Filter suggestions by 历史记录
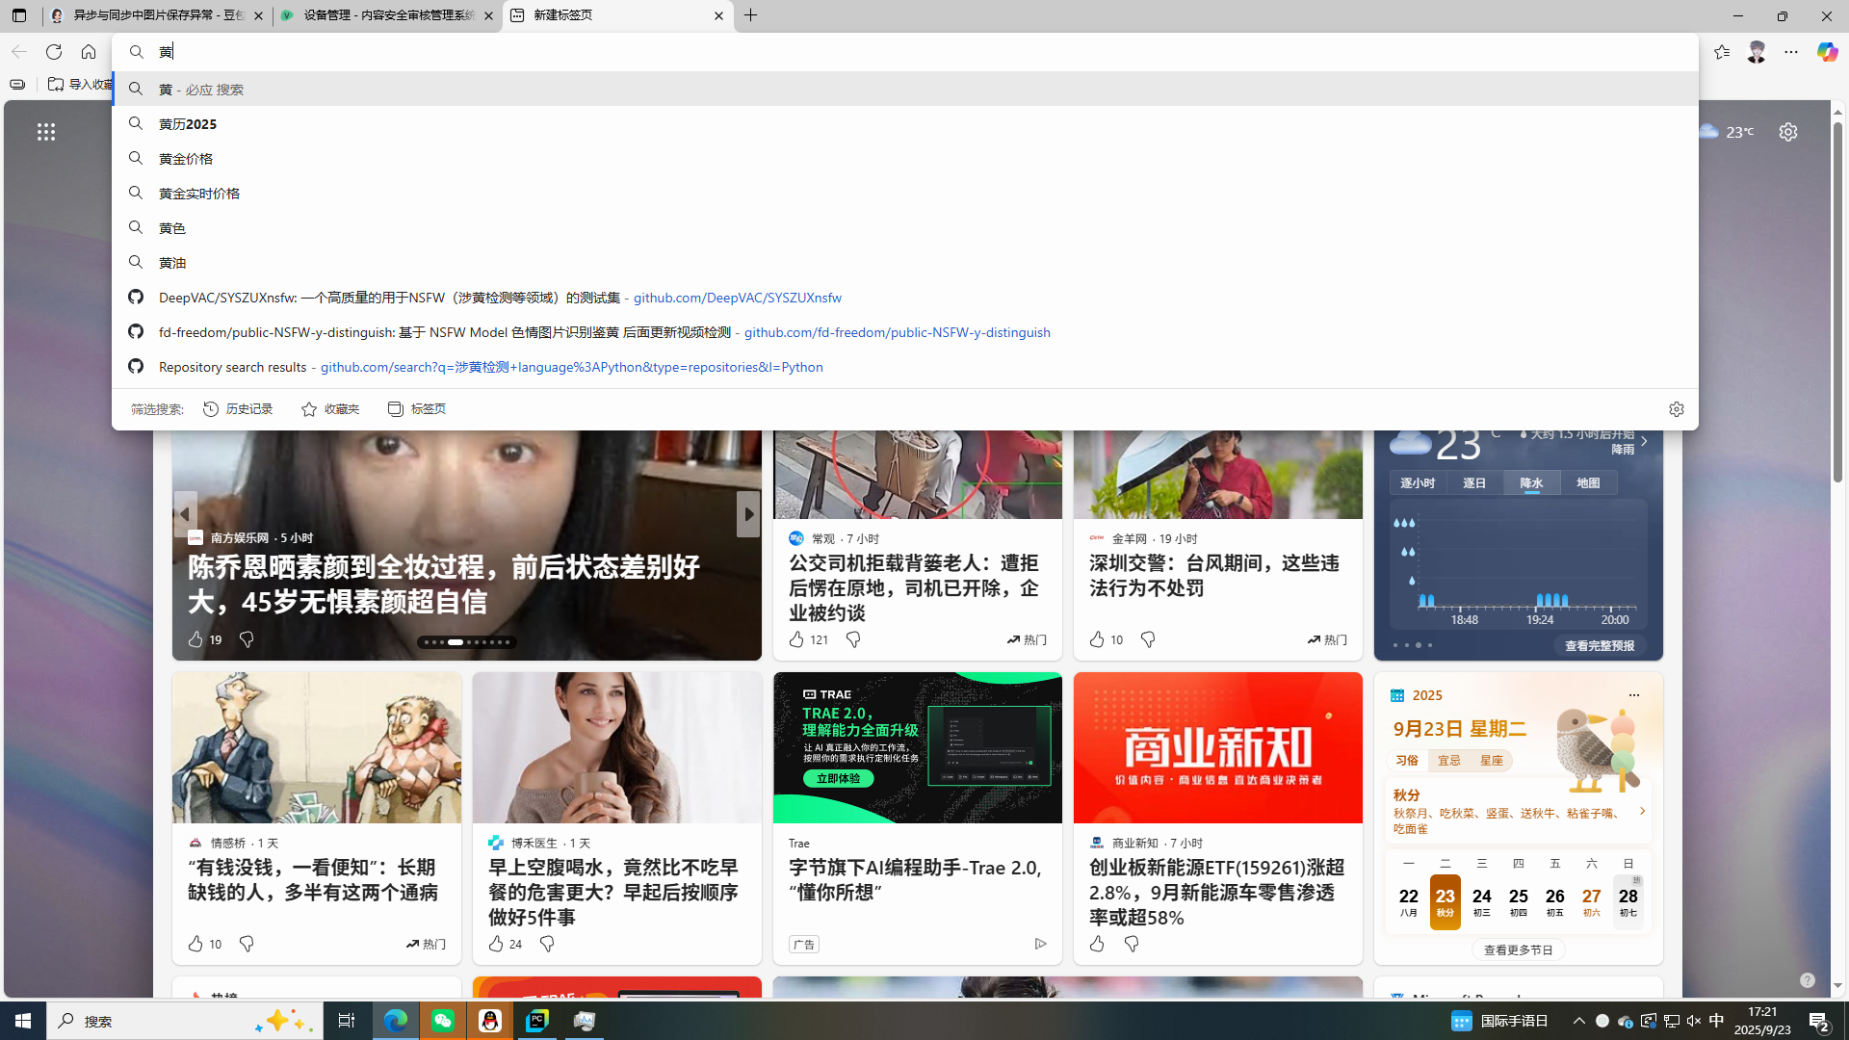Viewport: 1849px width, 1040px height. 238,409
